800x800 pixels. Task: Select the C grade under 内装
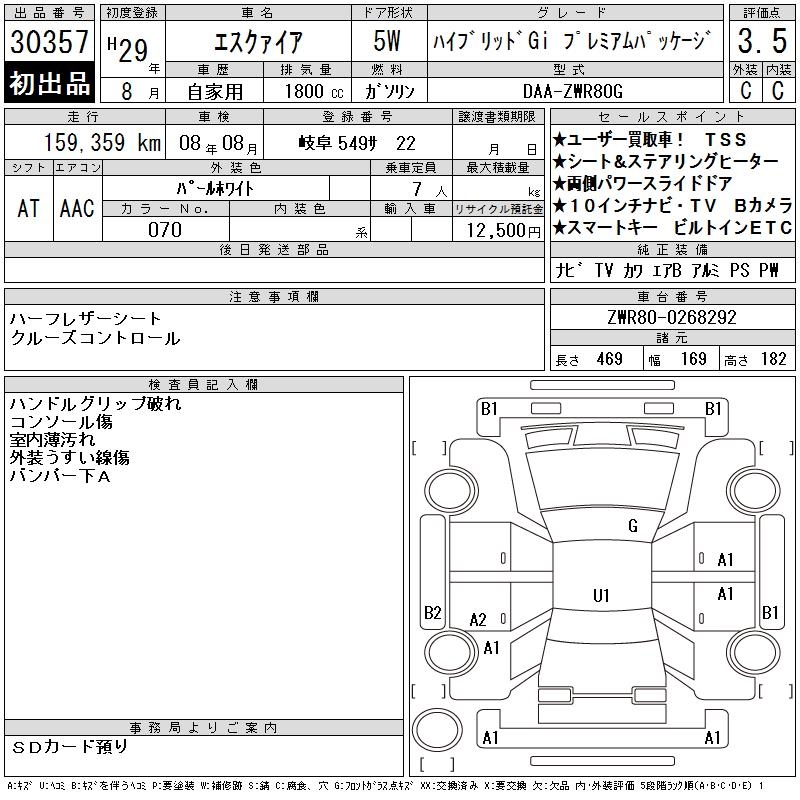[x=778, y=91]
